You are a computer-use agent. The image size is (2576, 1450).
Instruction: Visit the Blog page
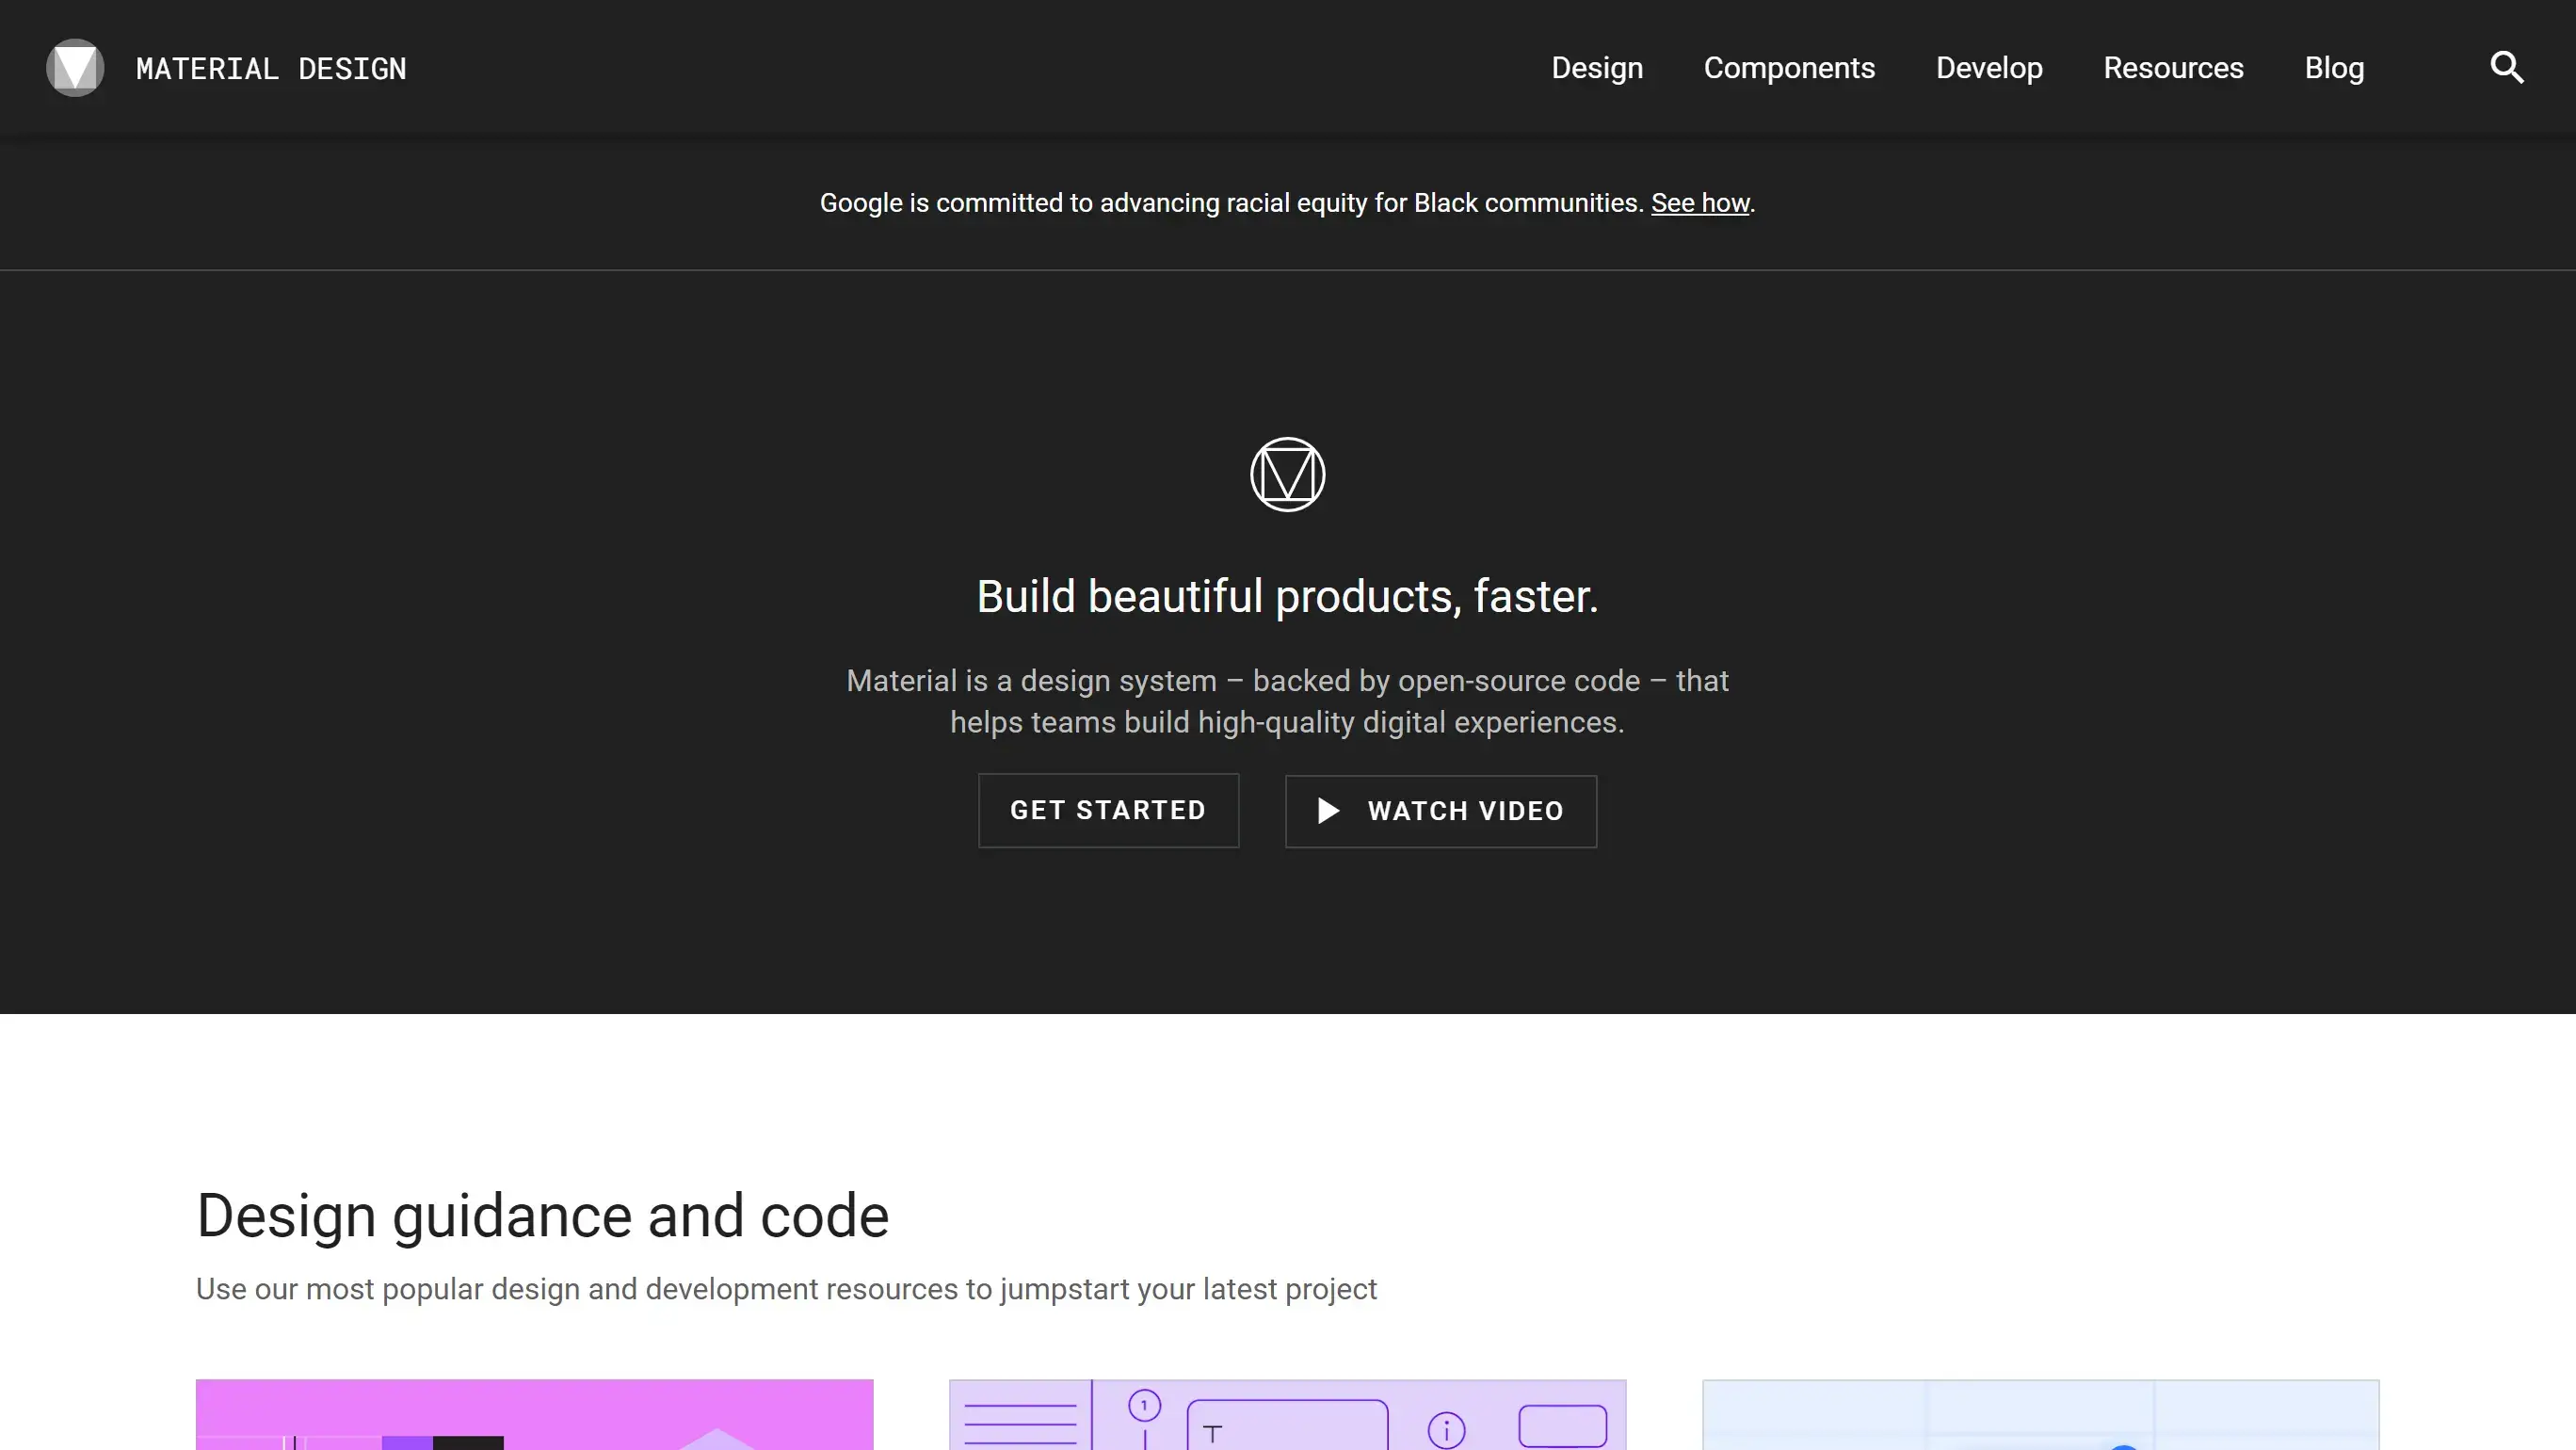2334,68
